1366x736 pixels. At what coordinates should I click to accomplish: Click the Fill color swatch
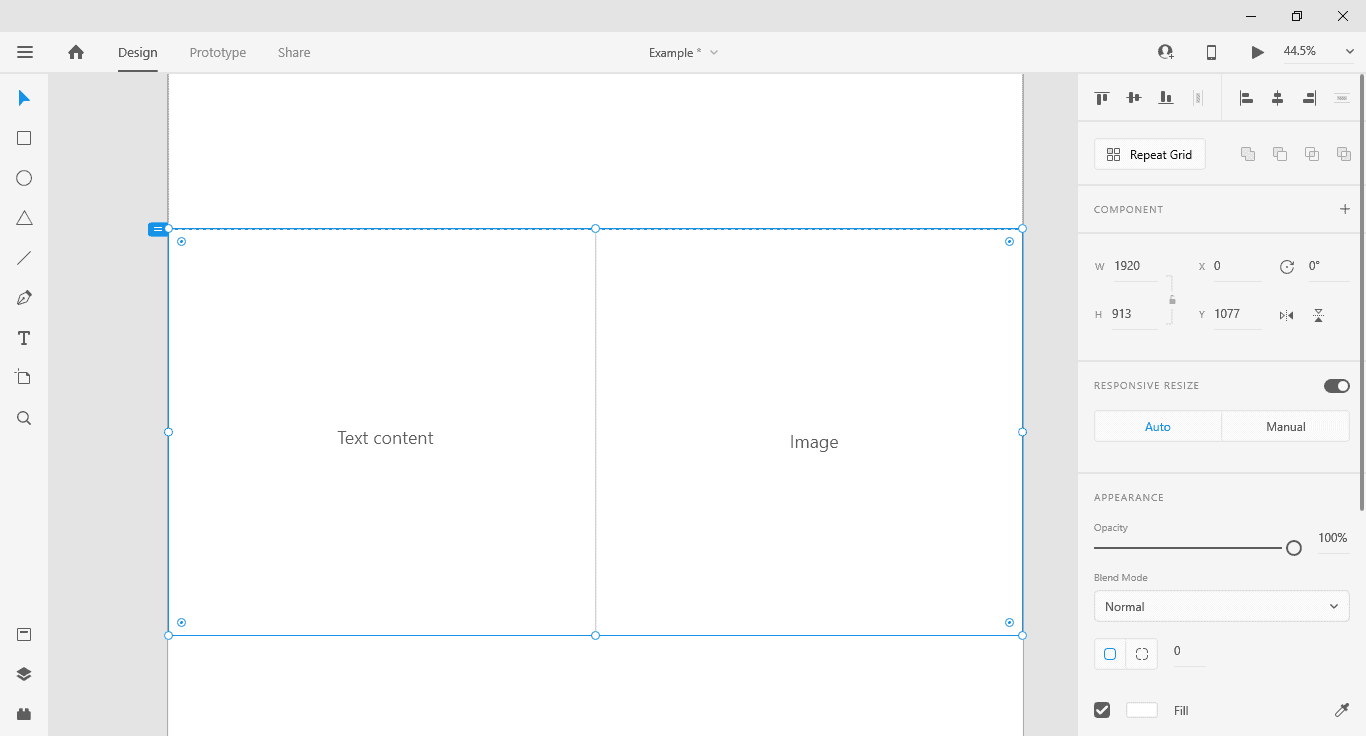pos(1142,710)
